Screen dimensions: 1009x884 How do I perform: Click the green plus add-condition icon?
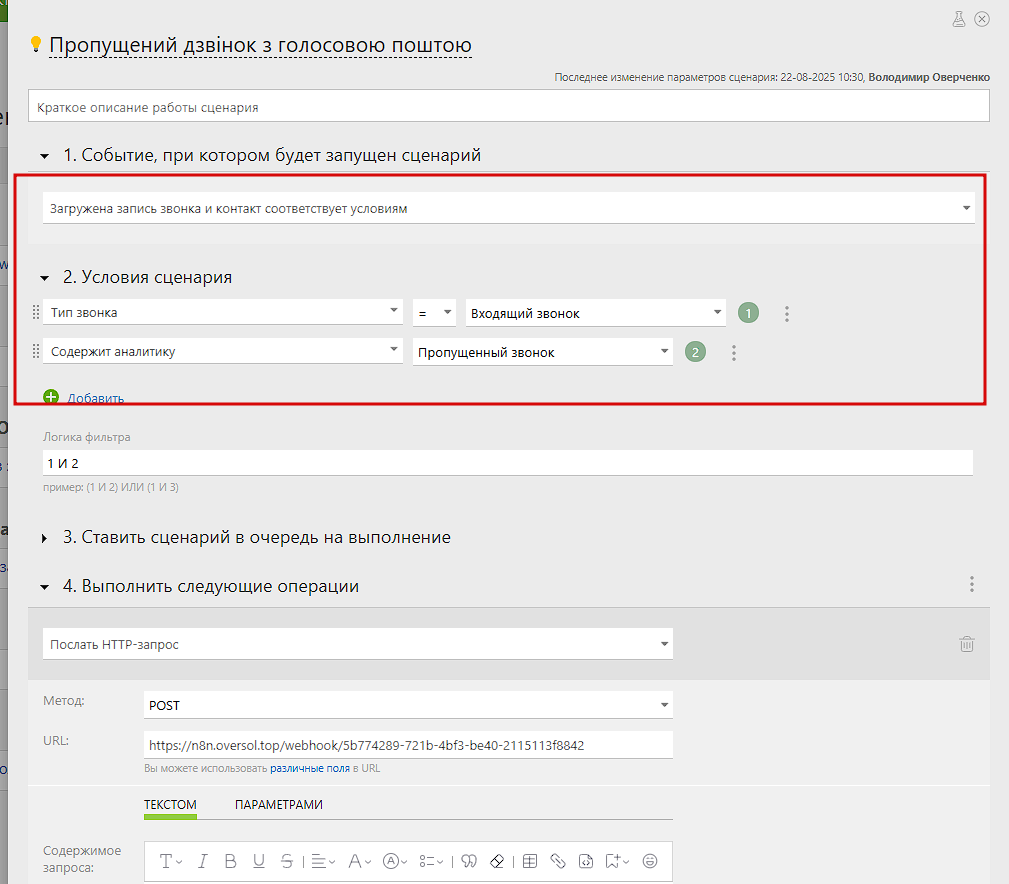51,397
